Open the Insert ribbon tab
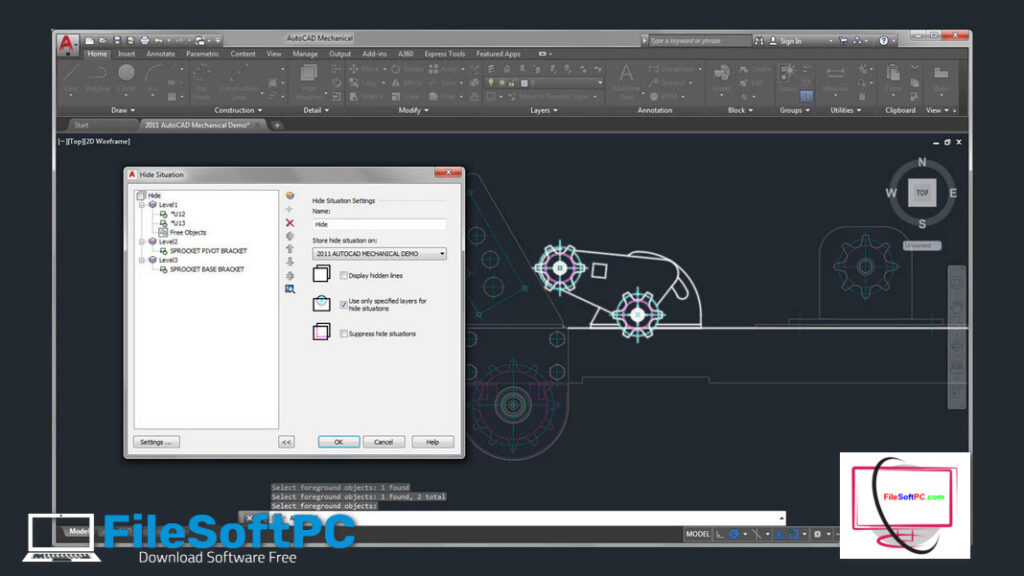The width and height of the screenshot is (1024, 576). [x=127, y=54]
